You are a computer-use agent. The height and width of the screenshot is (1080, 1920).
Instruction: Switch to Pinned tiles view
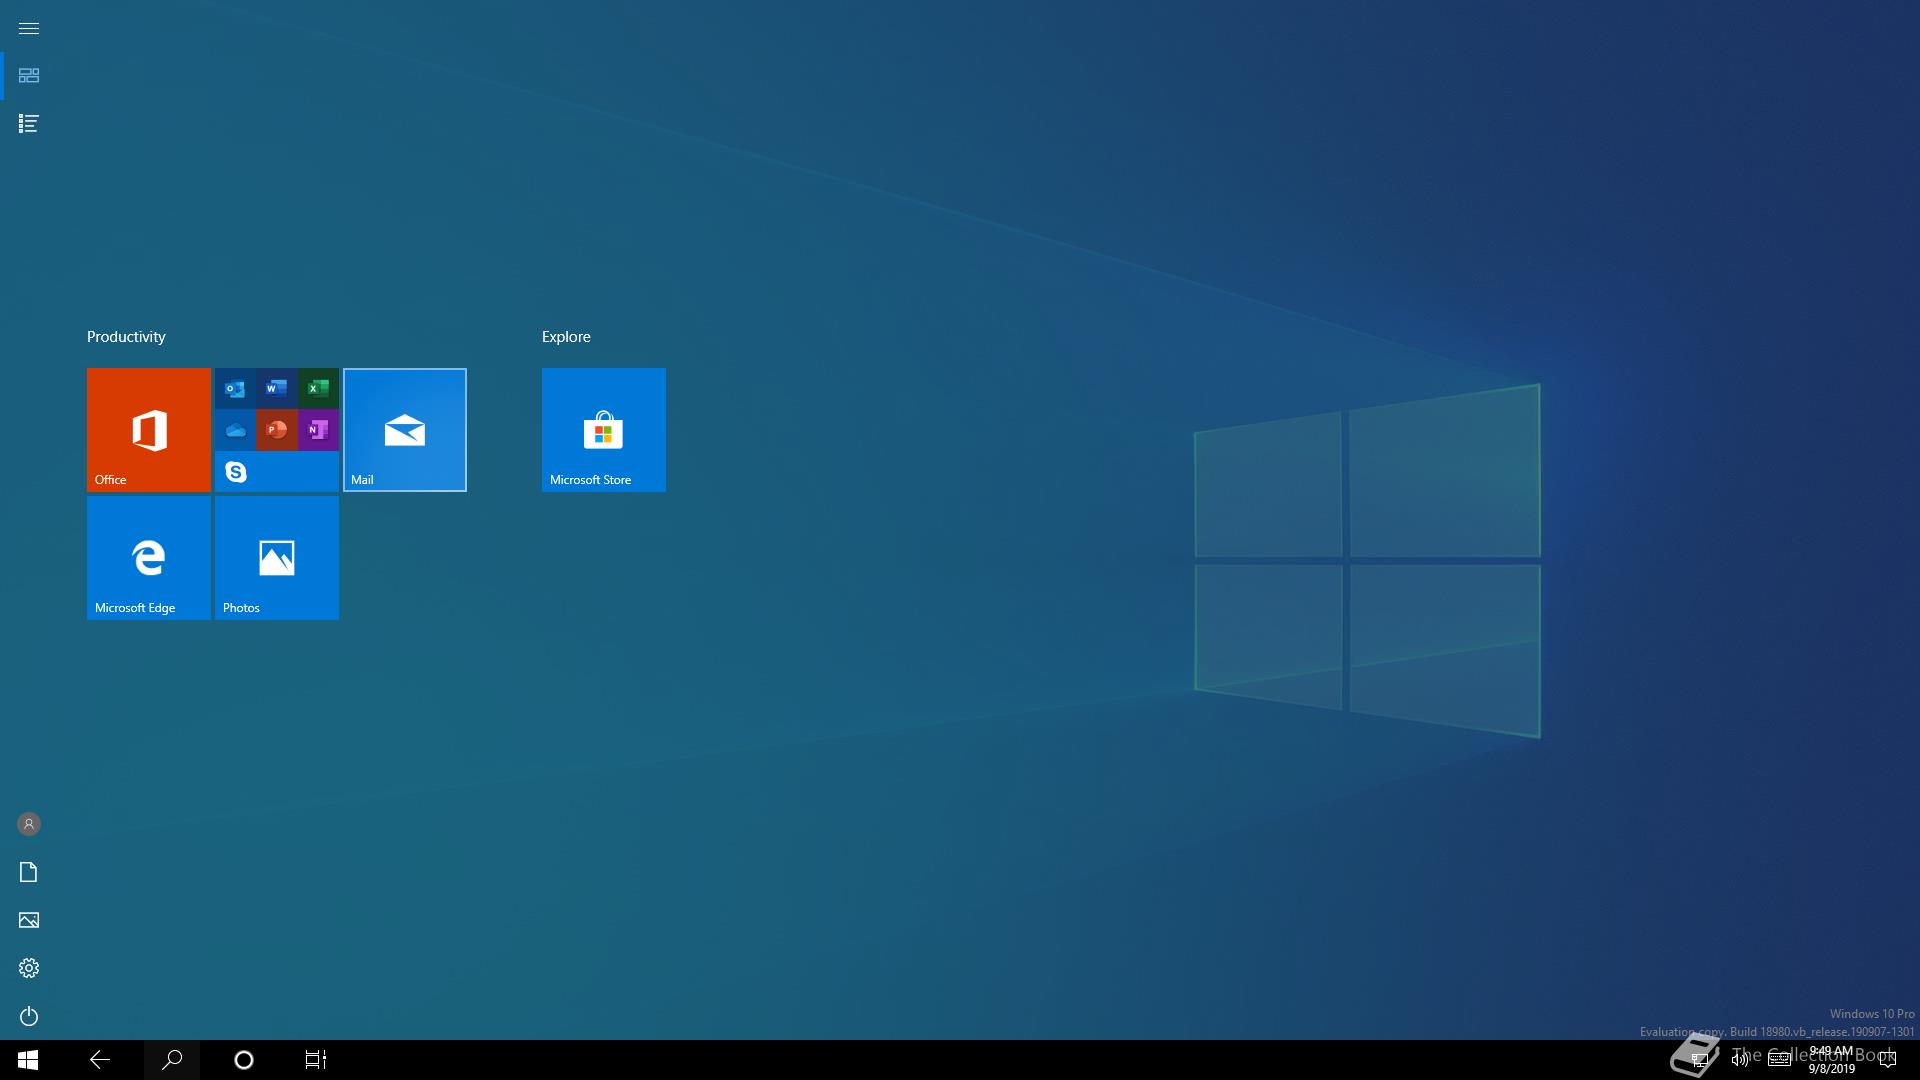[x=29, y=76]
